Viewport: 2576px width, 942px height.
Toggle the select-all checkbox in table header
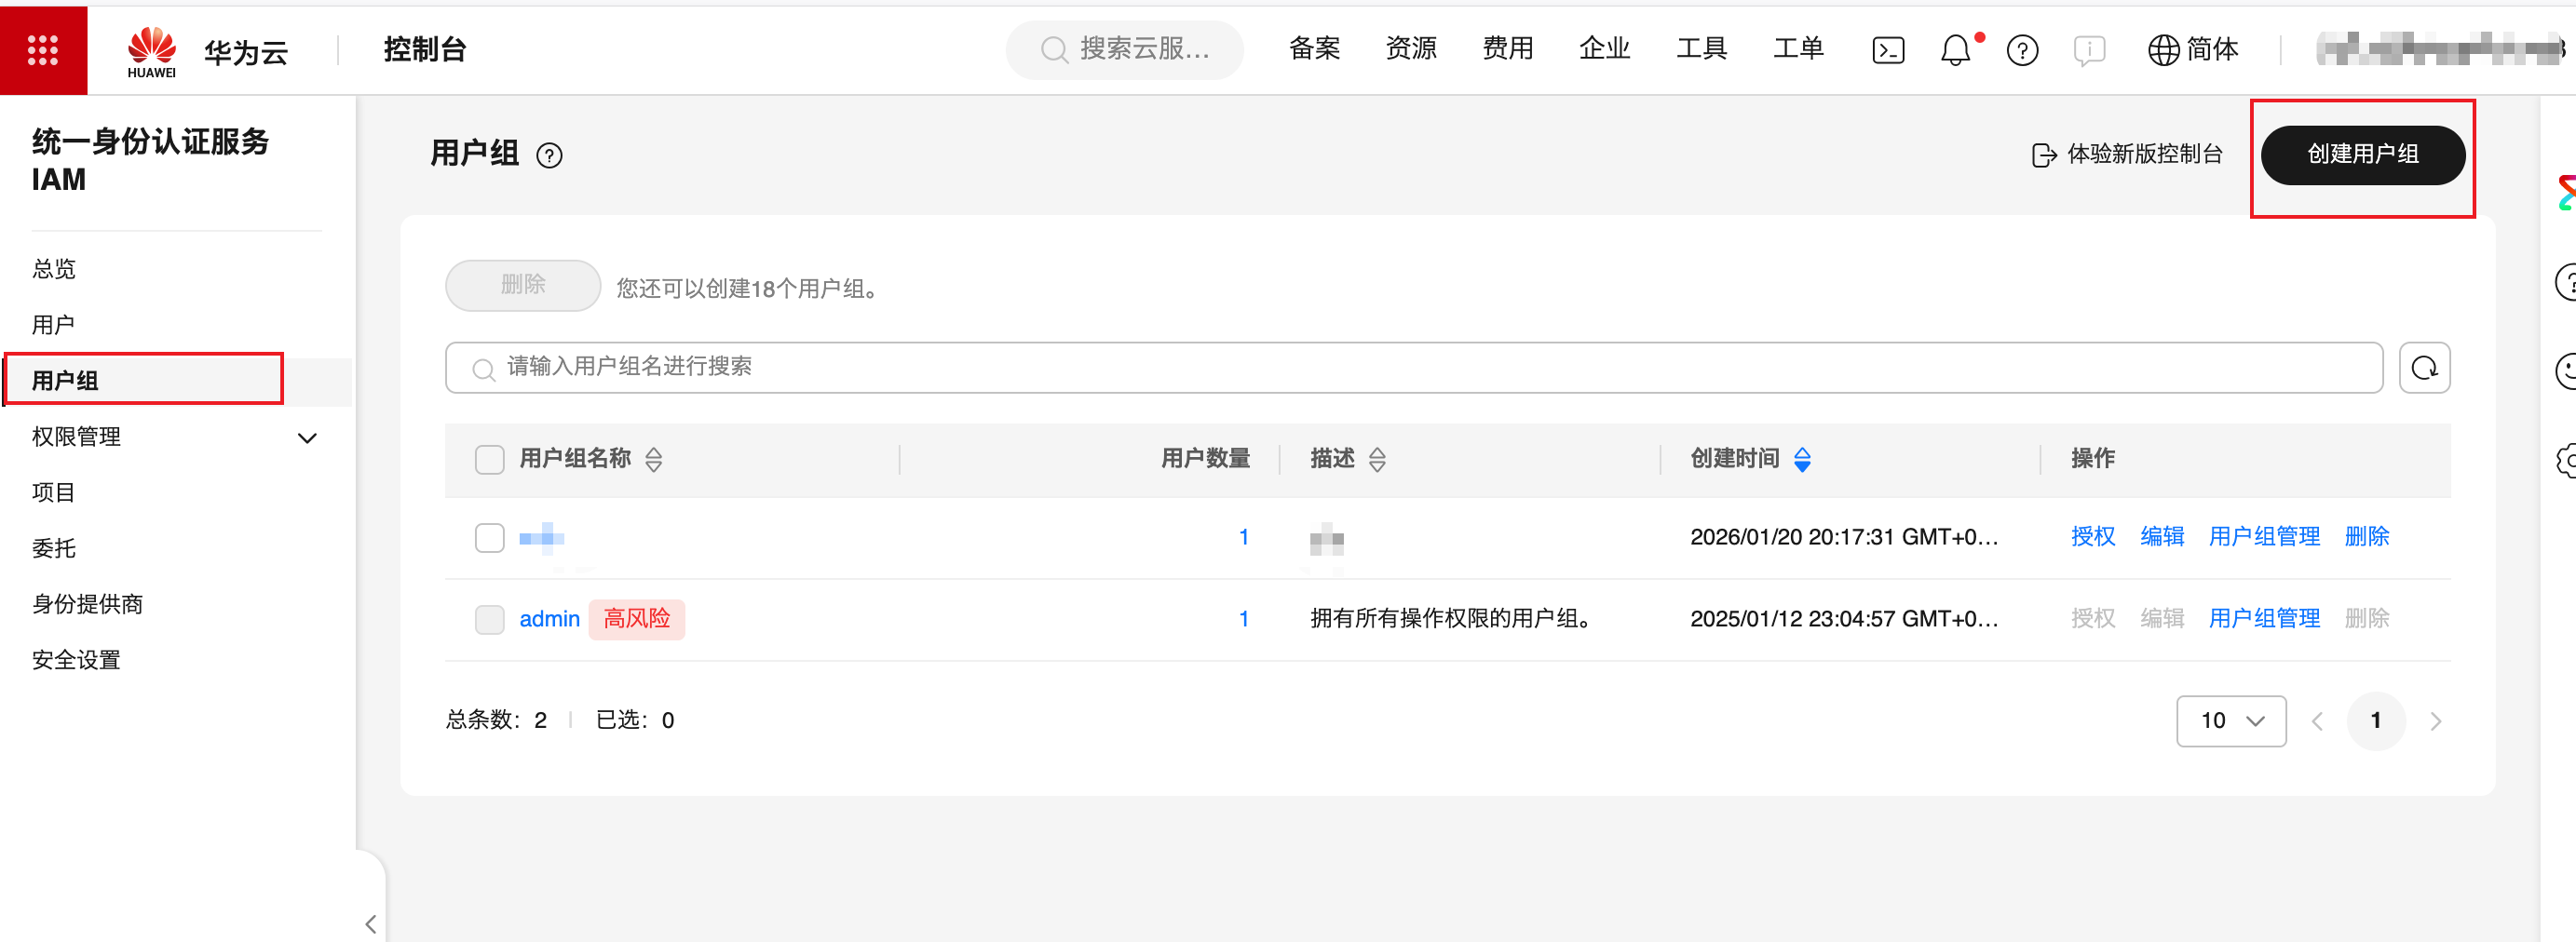(489, 459)
